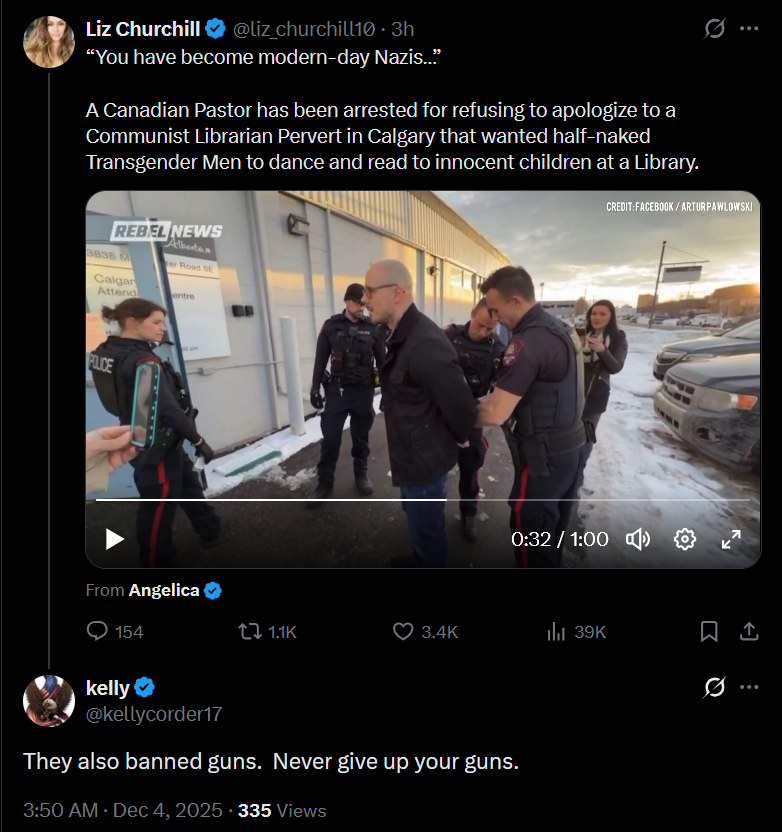Open video settings gear
The width and height of the screenshot is (782, 832).
[x=685, y=539]
